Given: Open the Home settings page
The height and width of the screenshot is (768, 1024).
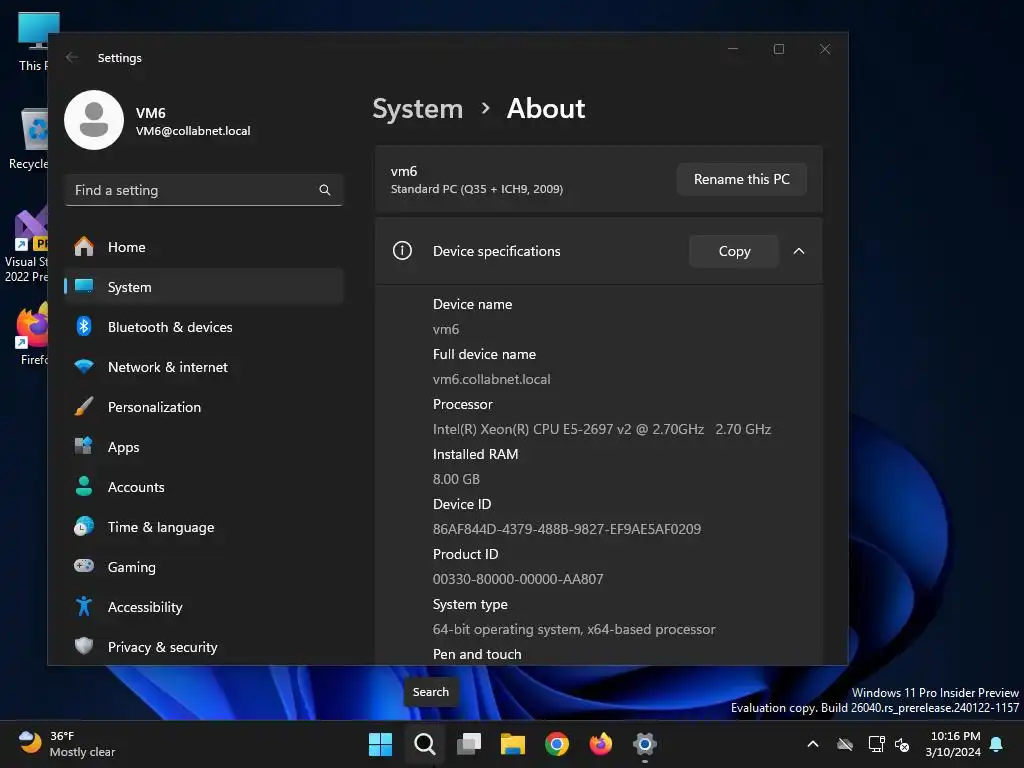Looking at the screenshot, I should [x=204, y=247].
